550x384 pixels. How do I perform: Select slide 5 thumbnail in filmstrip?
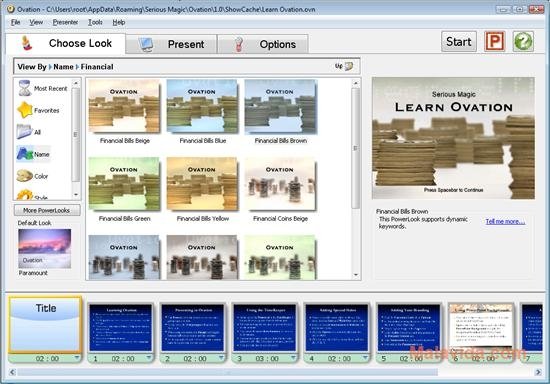tap(409, 328)
